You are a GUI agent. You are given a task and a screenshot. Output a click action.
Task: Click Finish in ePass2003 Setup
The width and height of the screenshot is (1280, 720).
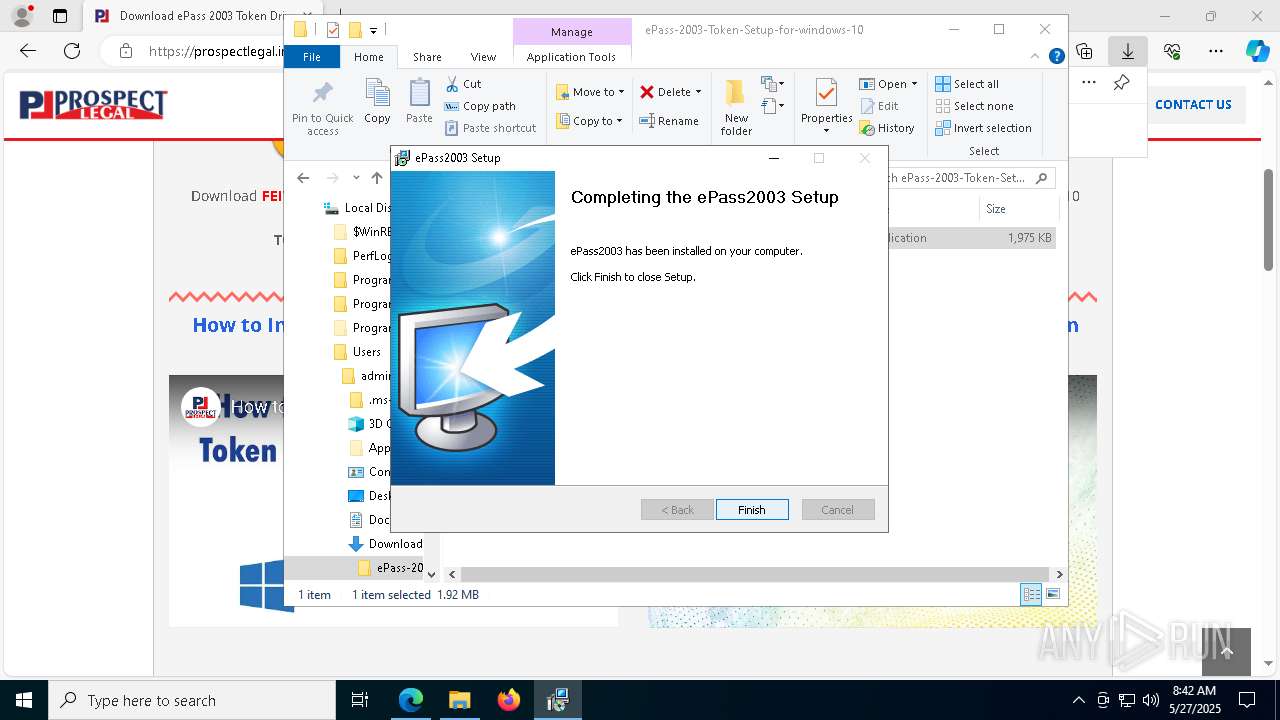[x=752, y=510]
